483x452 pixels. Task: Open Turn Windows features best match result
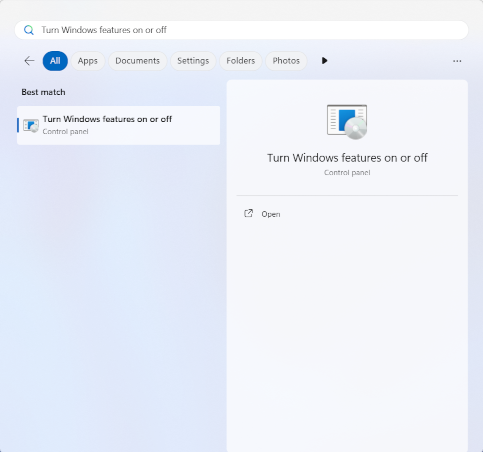pos(118,125)
